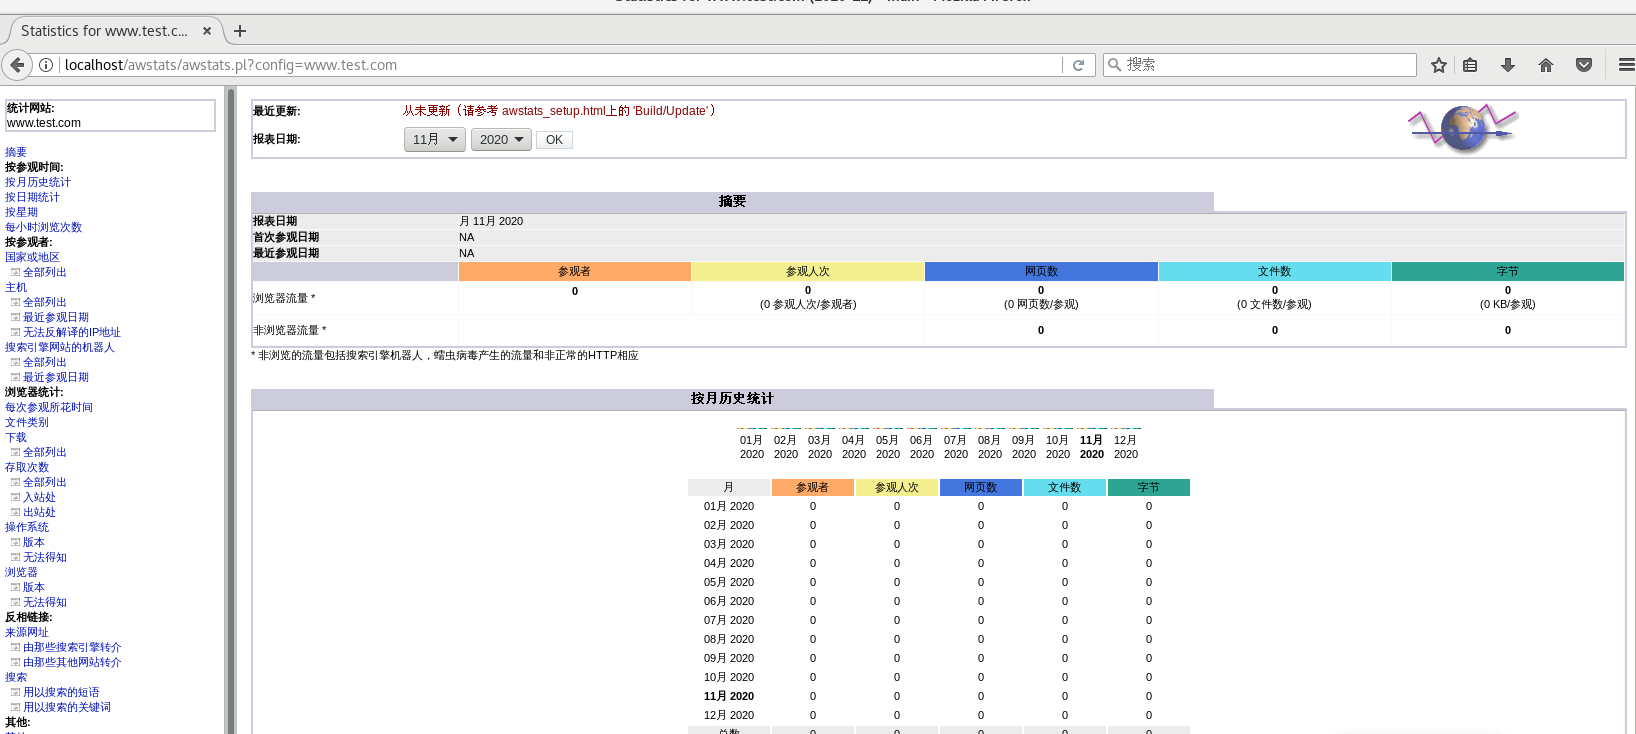Open 来源网址 link

pyautogui.click(x=27, y=632)
